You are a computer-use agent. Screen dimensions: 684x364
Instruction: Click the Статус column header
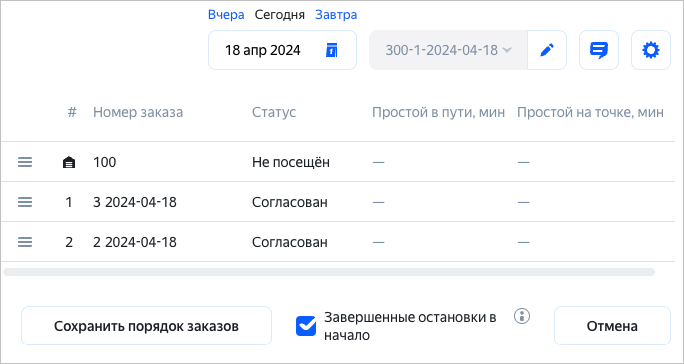coord(274,112)
